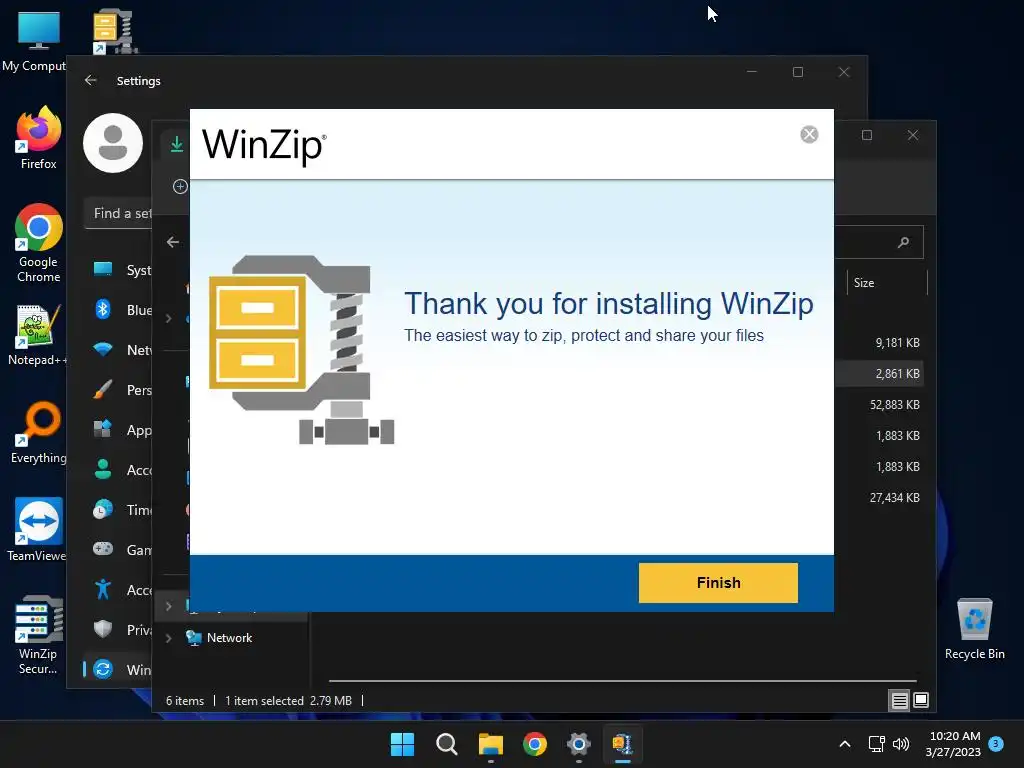
Task: Show hidden system tray icons
Action: 844,744
